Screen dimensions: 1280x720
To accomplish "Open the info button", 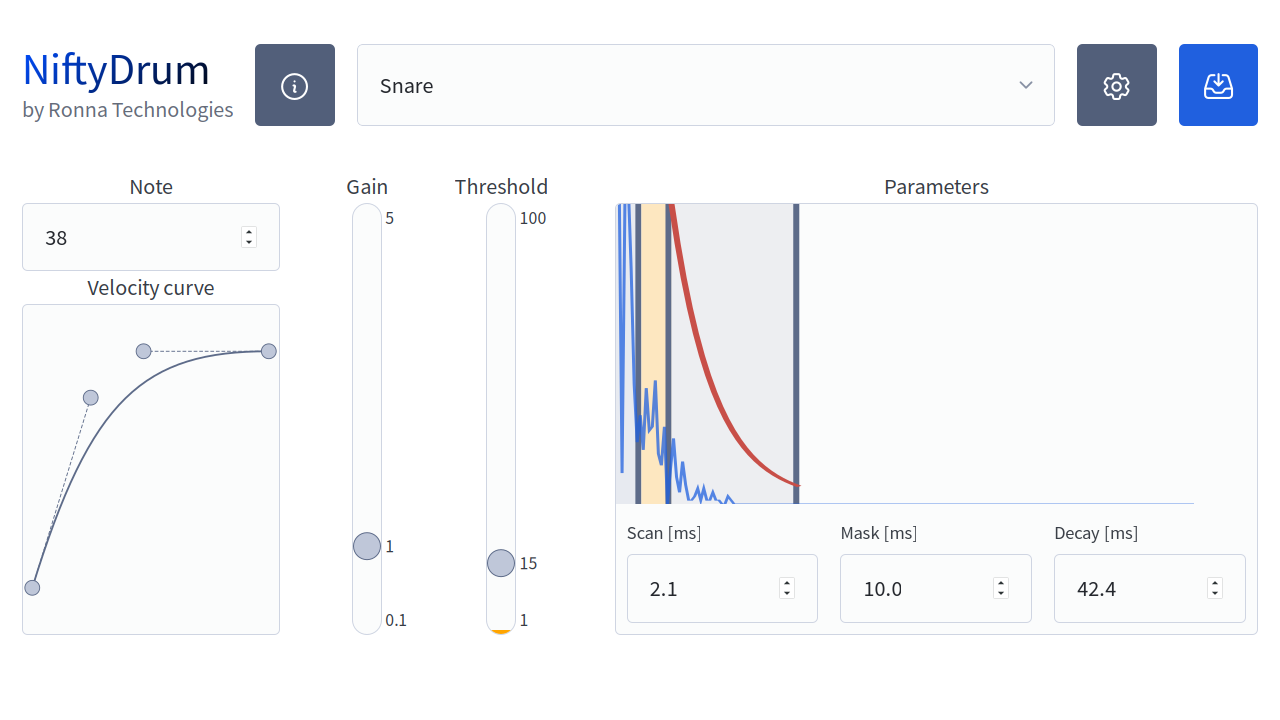I will coord(295,85).
